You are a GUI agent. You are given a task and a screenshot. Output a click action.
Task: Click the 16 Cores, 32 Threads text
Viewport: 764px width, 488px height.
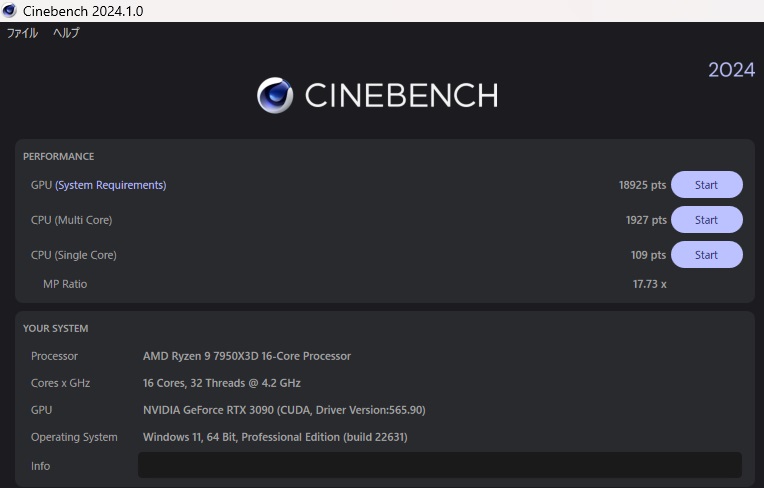click(x=222, y=383)
